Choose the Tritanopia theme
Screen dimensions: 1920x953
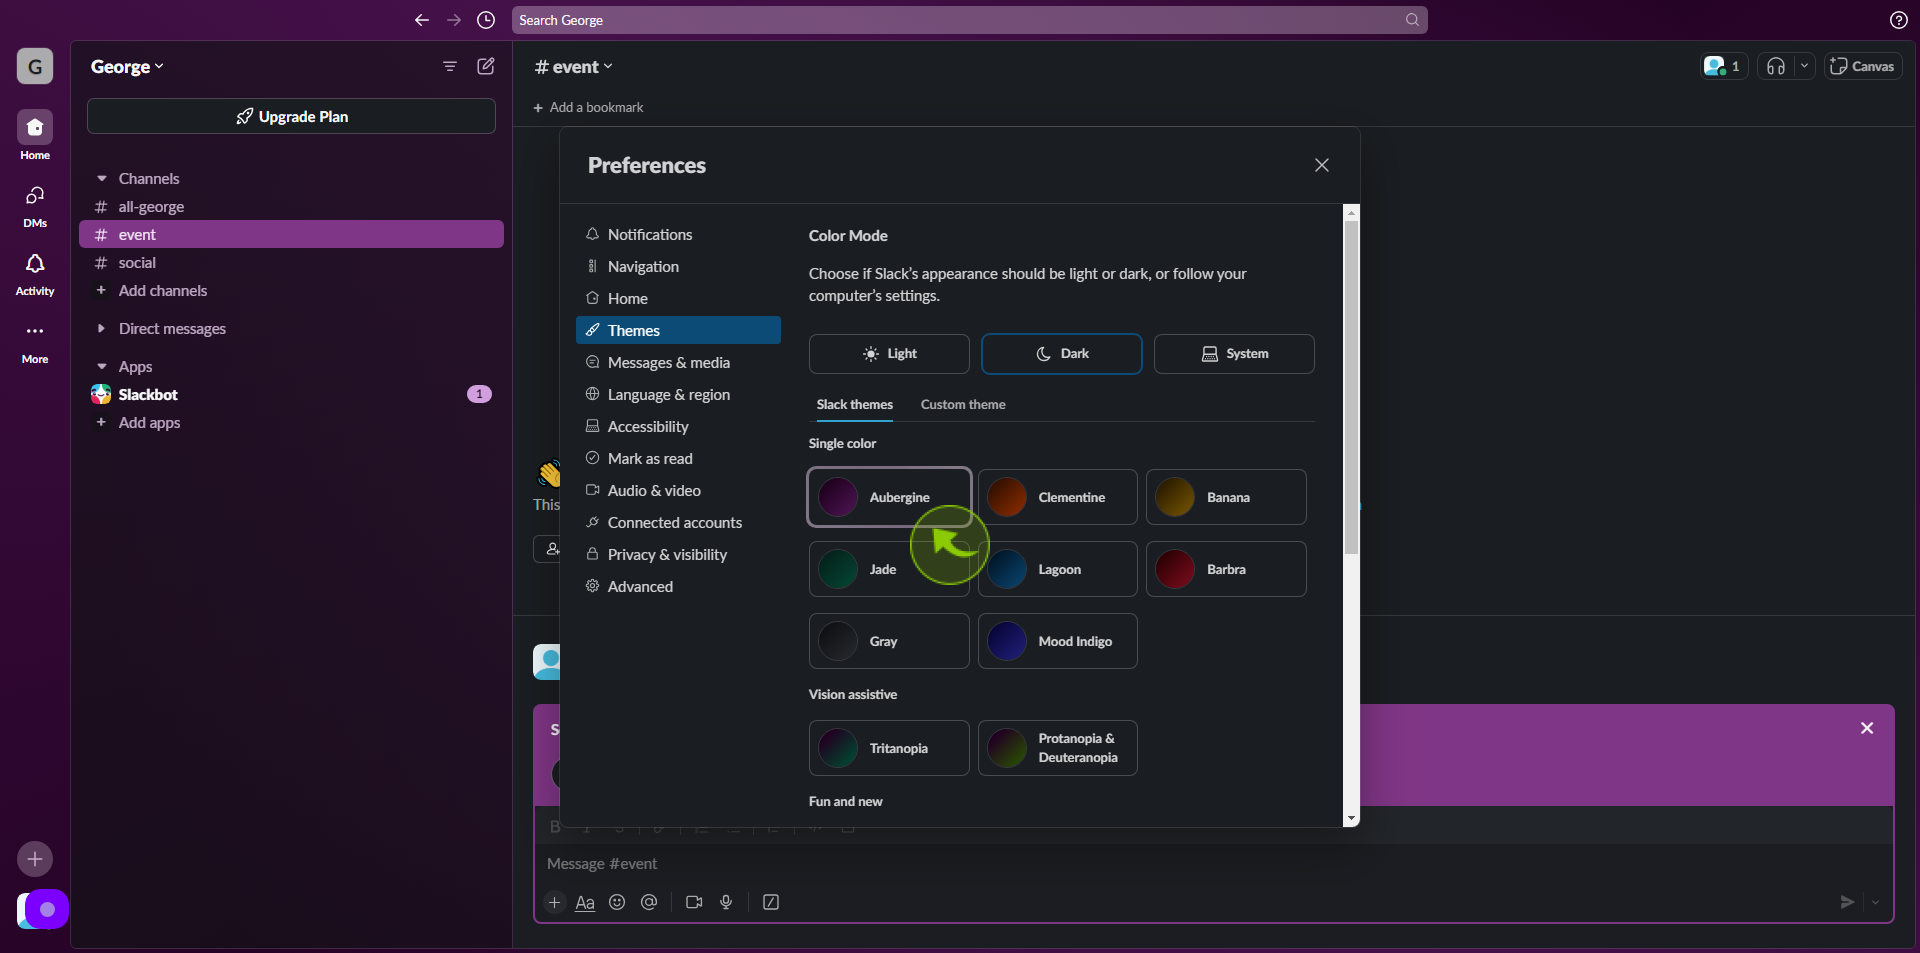889,748
